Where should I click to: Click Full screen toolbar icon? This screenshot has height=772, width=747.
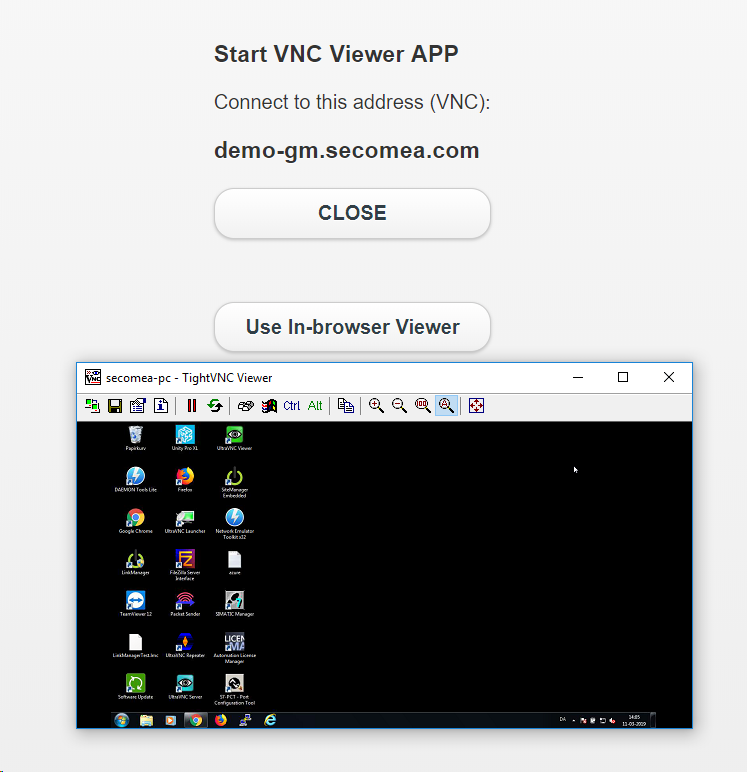(476, 406)
